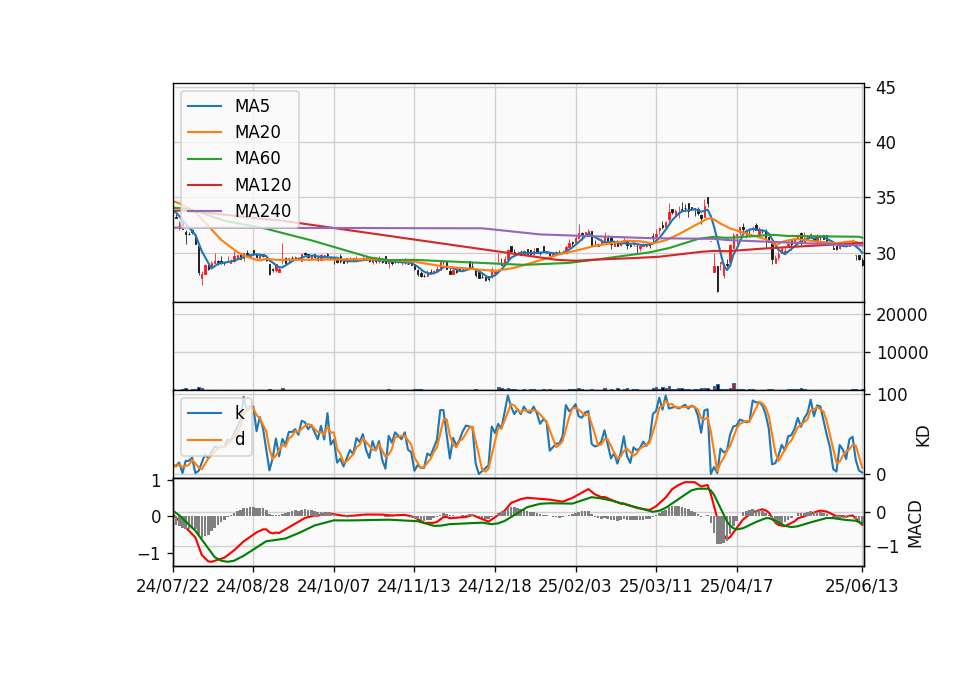Click the MA120 legend label
The height and width of the screenshot is (690, 960).
(x=263, y=185)
